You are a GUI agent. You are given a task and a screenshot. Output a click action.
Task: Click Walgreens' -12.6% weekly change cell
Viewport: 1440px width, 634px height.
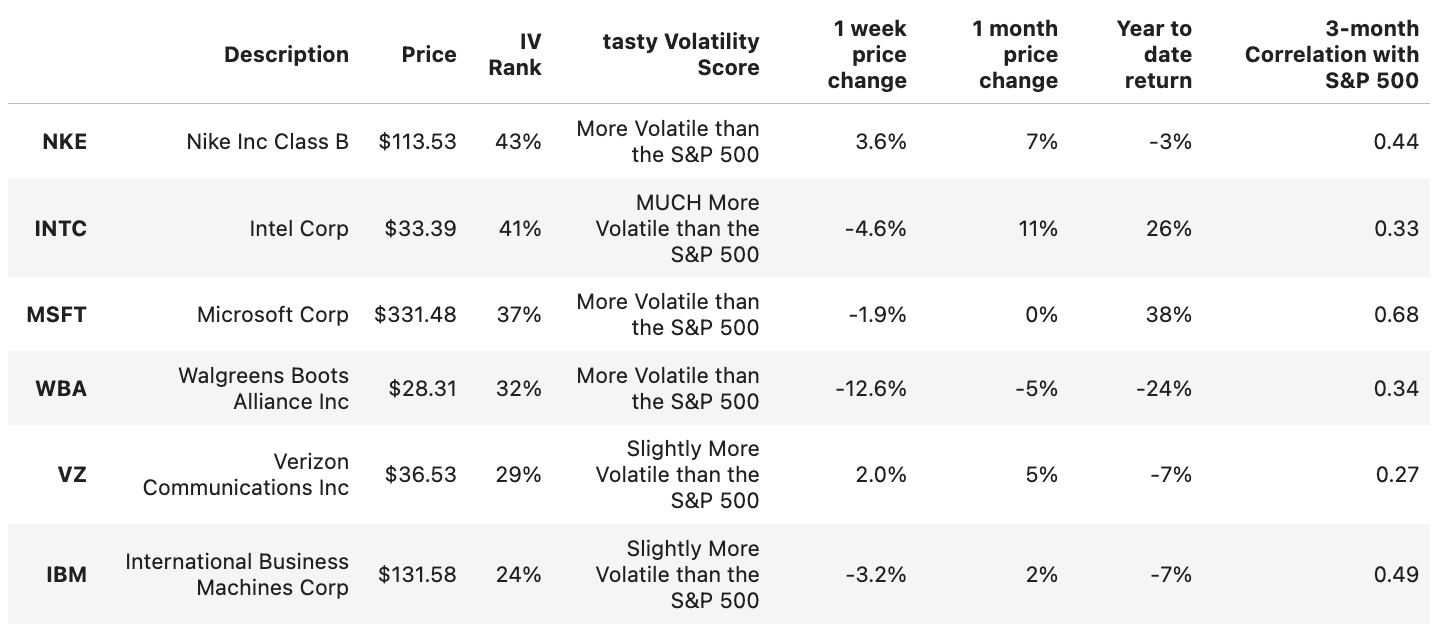tap(871, 388)
